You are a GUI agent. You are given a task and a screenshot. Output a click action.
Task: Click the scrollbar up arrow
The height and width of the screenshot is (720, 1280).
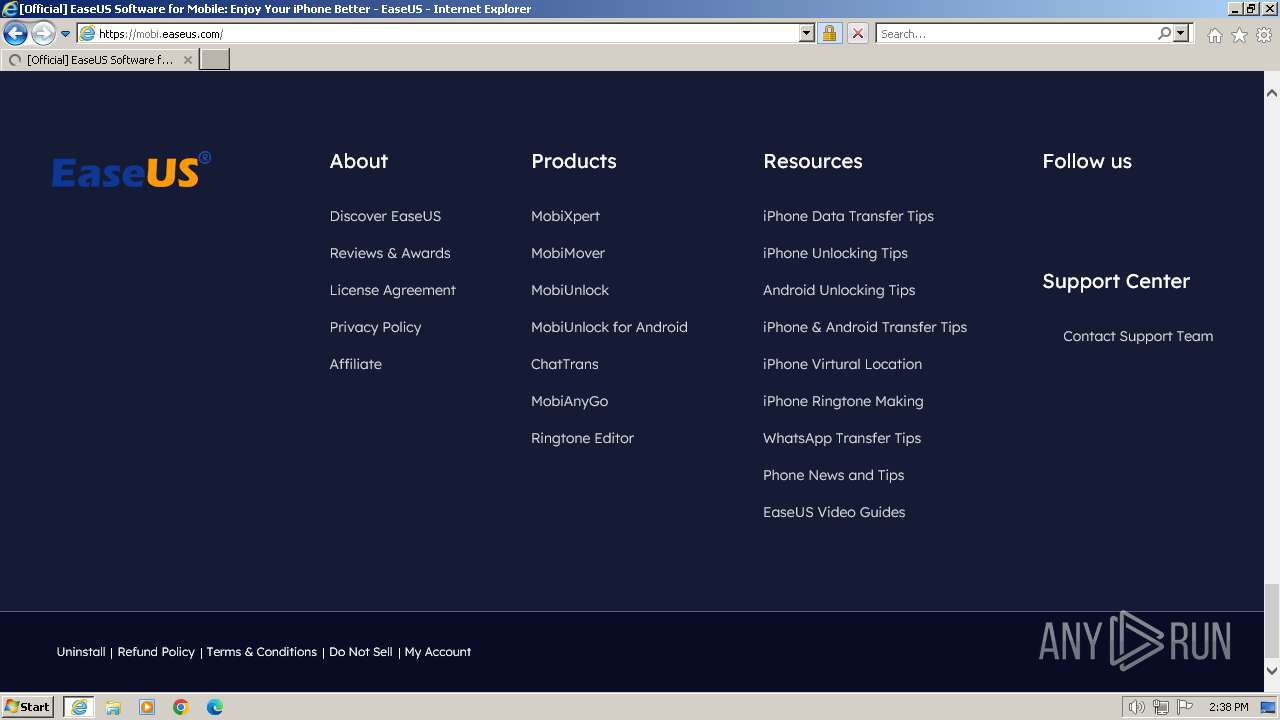(1272, 92)
